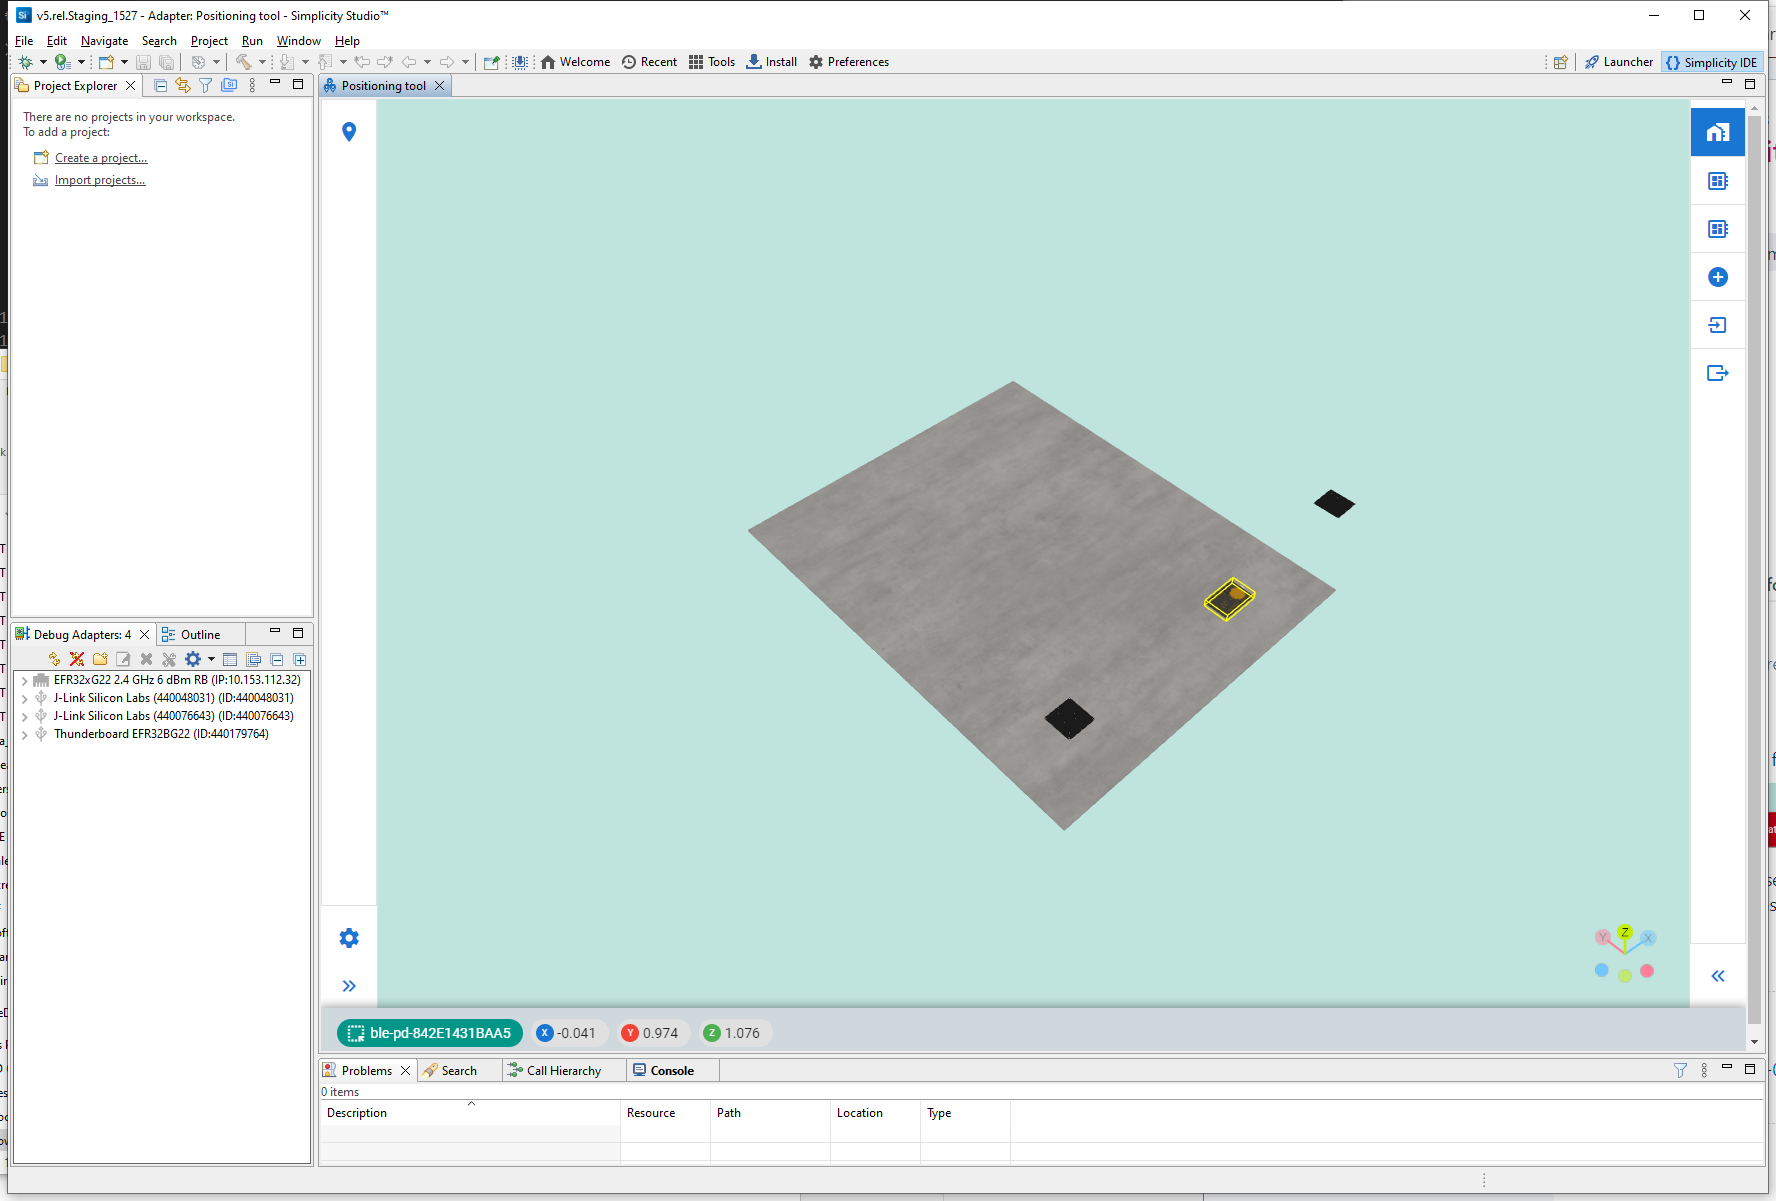Select the home view in Positioning tool
This screenshot has width=1776, height=1201.
(1718, 131)
